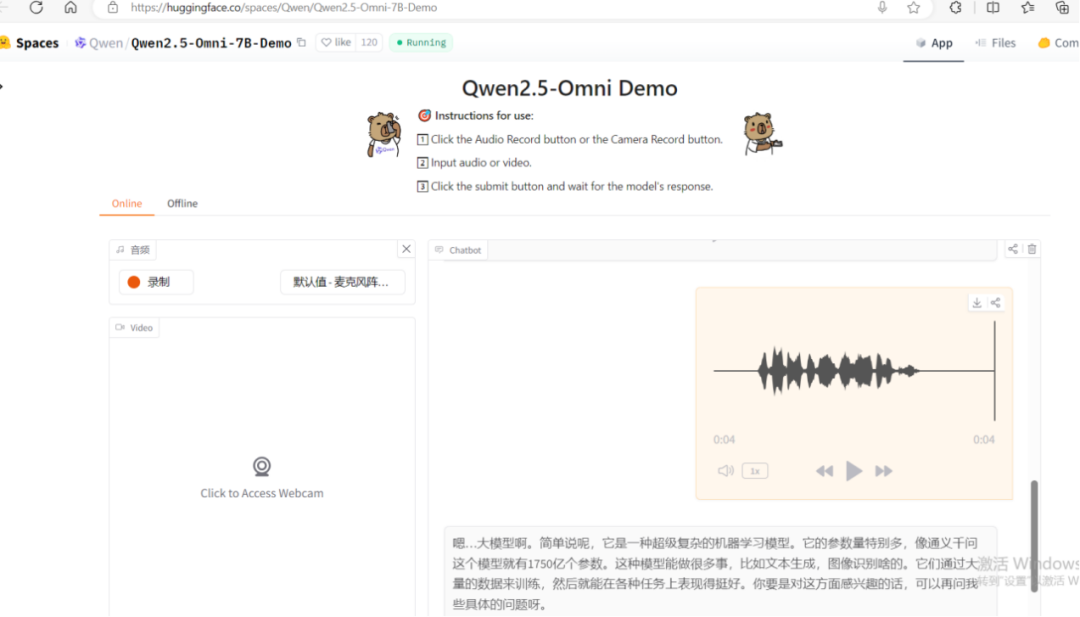Switch to the Files tab

pyautogui.click(x=995, y=43)
